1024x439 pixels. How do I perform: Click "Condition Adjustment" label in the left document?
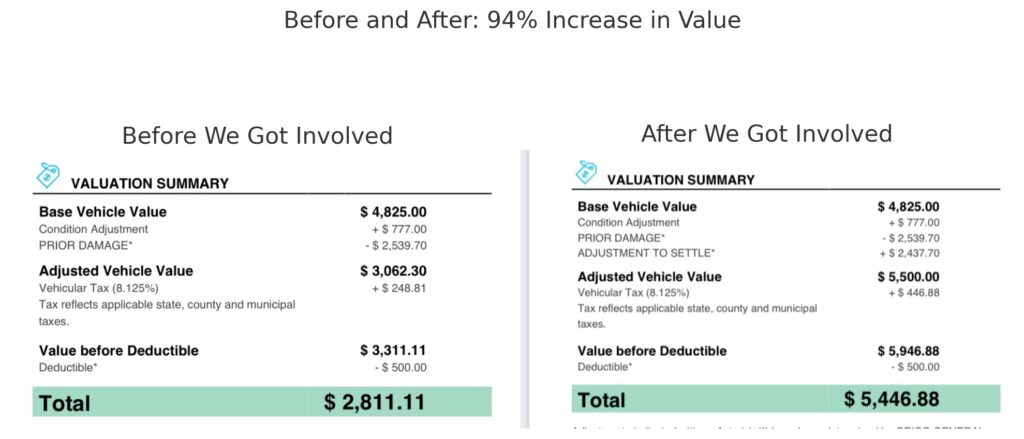[93, 229]
